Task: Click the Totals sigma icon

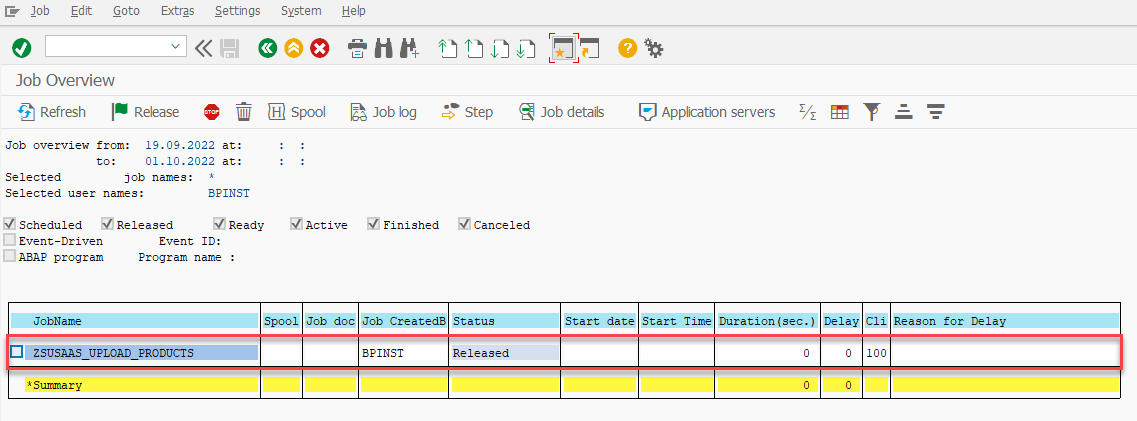Action: tap(807, 112)
